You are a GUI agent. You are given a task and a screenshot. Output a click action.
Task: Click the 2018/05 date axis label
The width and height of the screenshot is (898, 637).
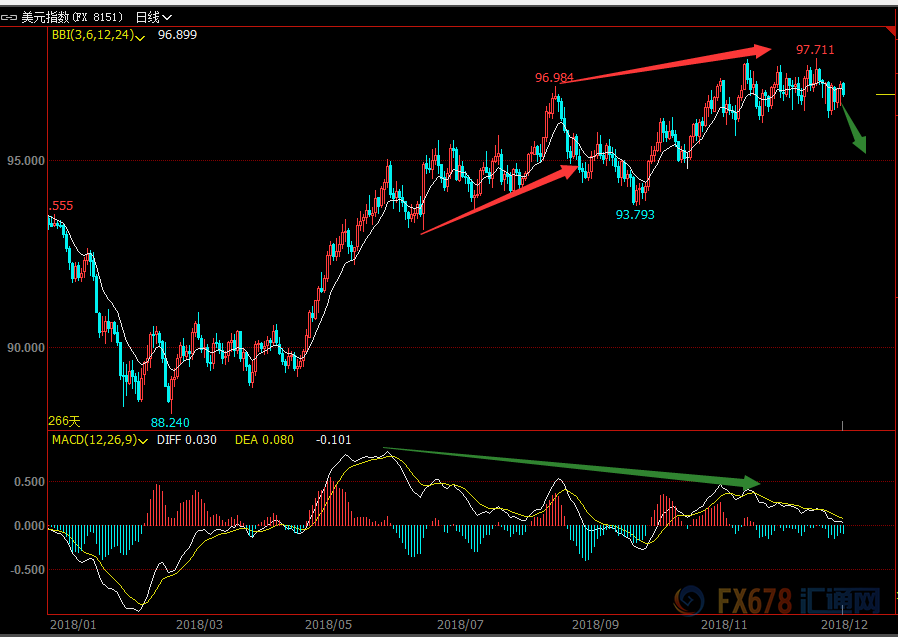[x=328, y=624]
